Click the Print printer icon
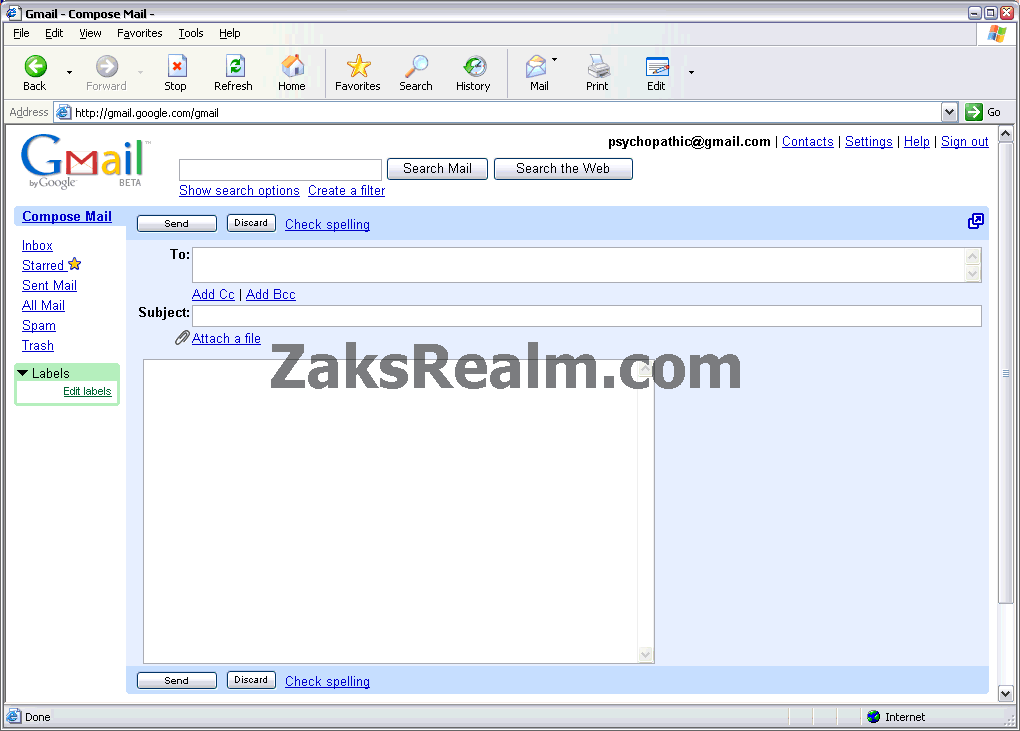 point(598,66)
